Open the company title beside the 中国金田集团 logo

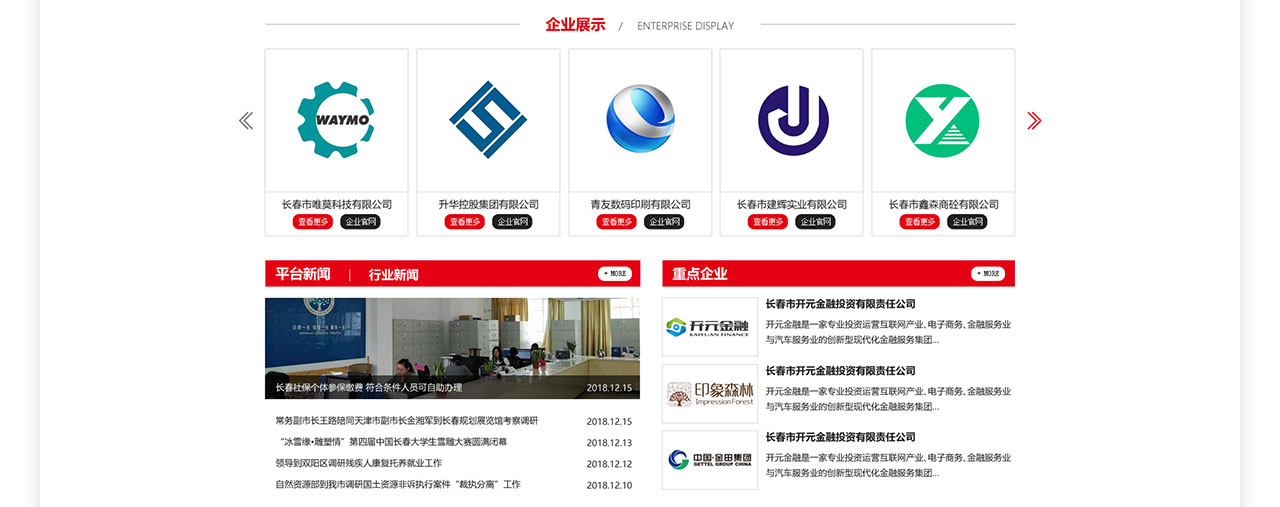pyautogui.click(x=841, y=437)
